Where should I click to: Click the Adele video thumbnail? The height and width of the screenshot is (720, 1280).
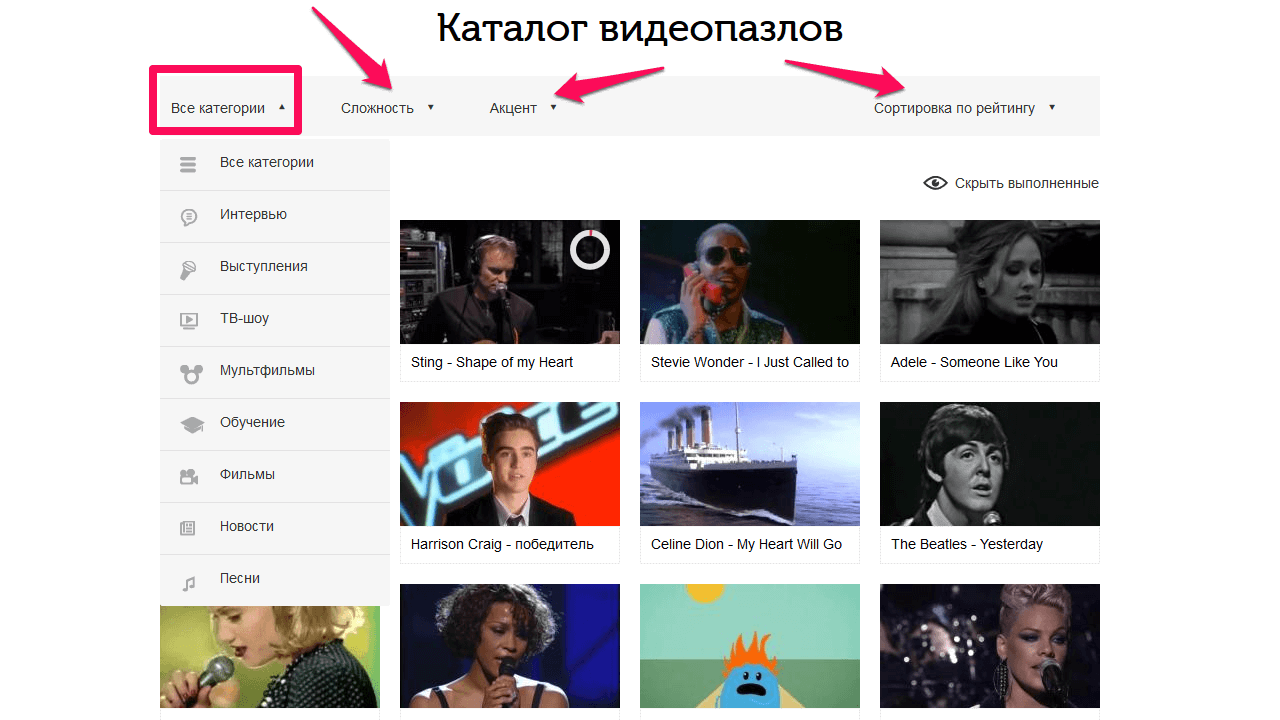click(x=990, y=282)
